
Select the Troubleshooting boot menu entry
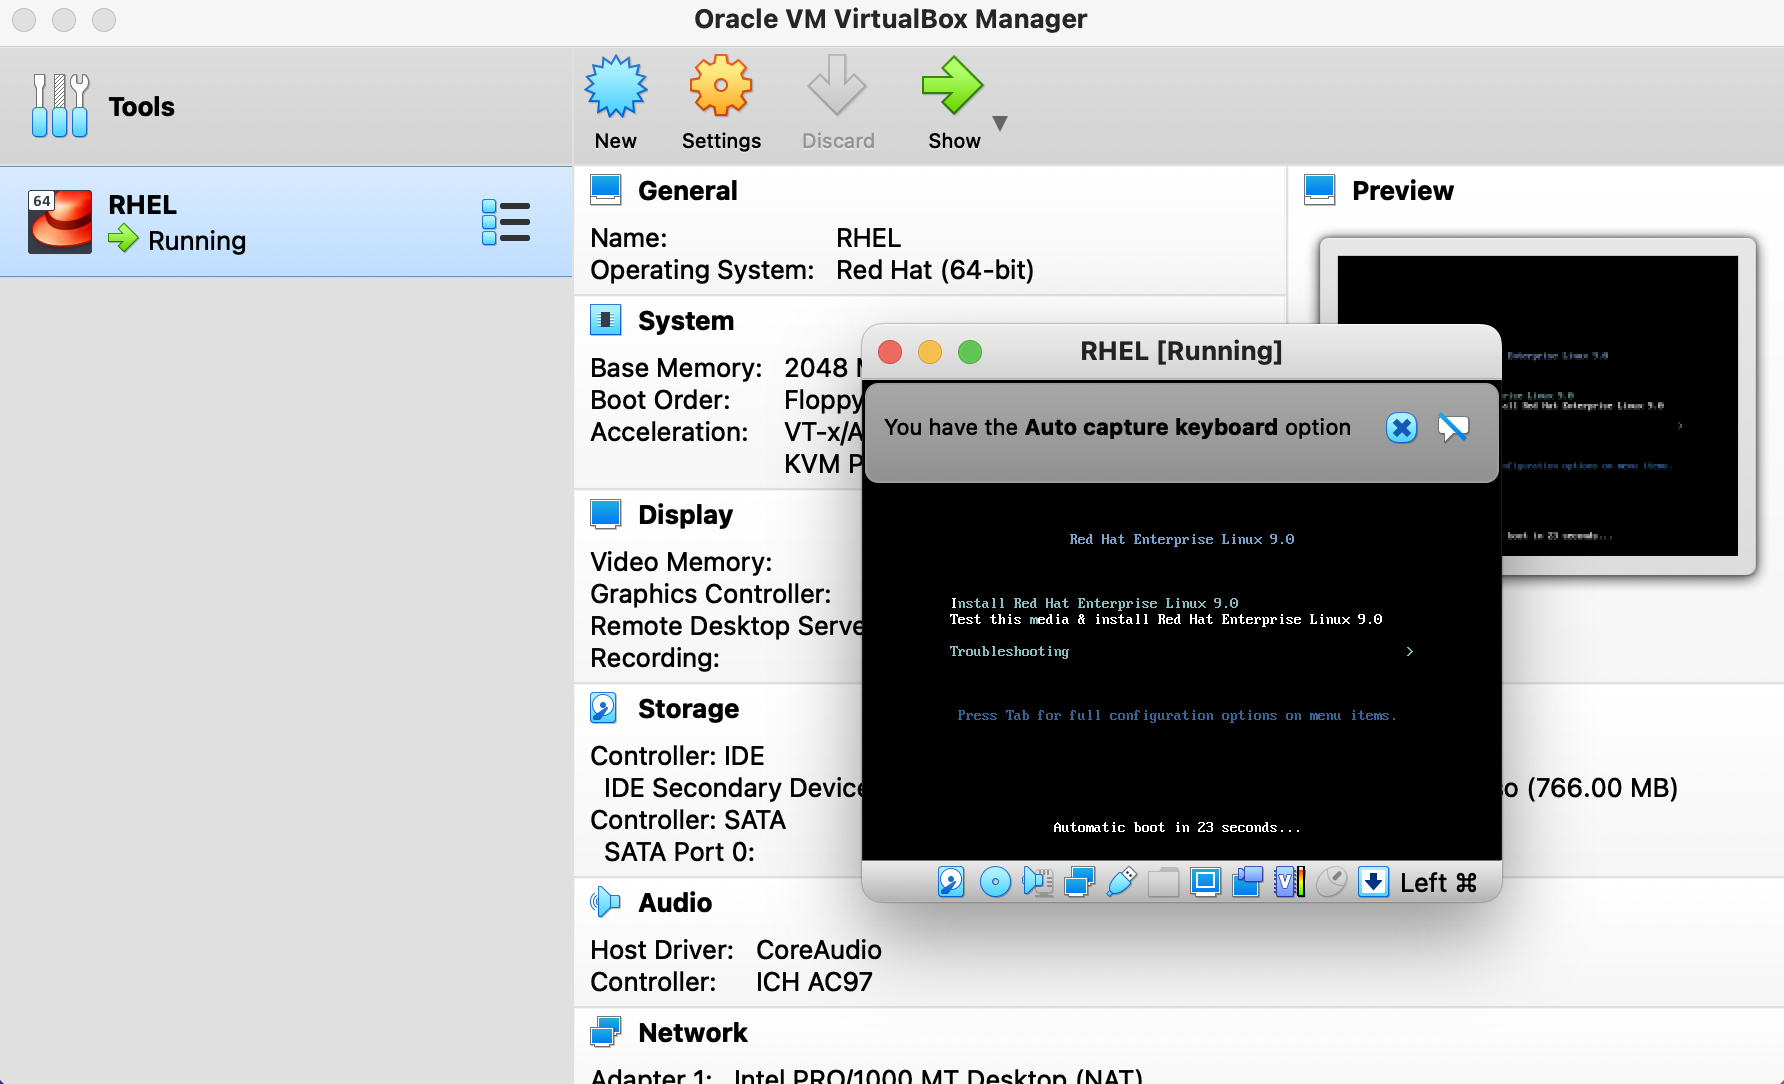click(1009, 652)
